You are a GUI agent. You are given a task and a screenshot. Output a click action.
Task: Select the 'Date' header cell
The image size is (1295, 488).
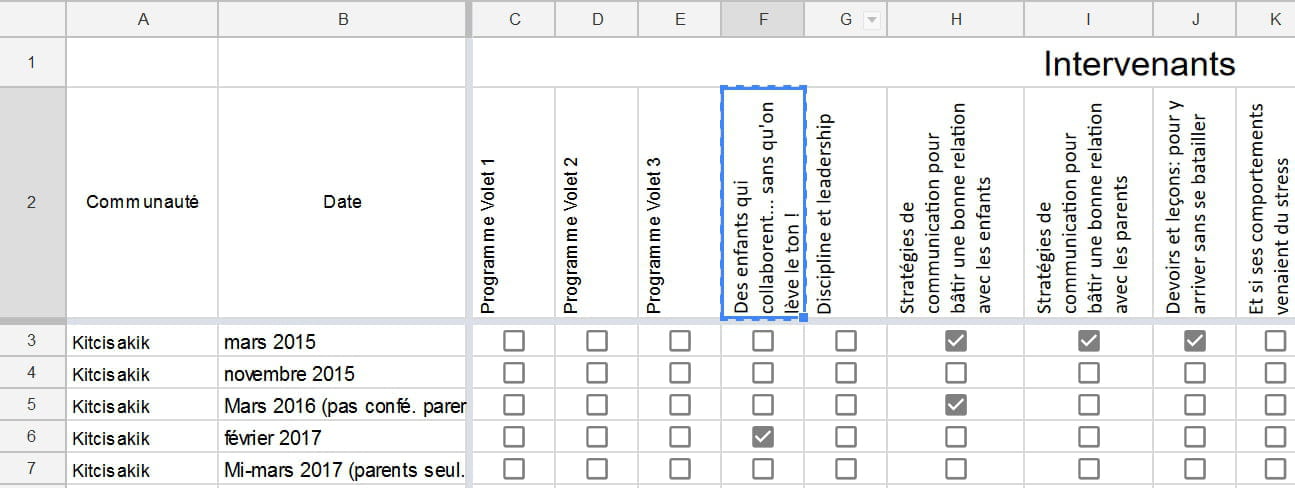tap(342, 202)
